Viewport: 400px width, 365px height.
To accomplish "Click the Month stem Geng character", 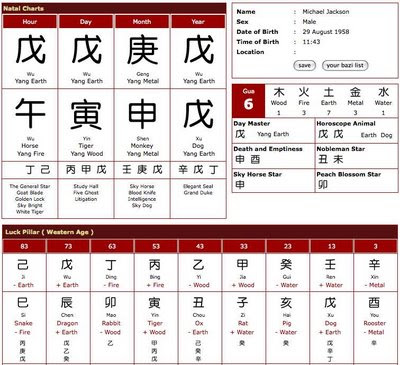I will [x=143, y=50].
